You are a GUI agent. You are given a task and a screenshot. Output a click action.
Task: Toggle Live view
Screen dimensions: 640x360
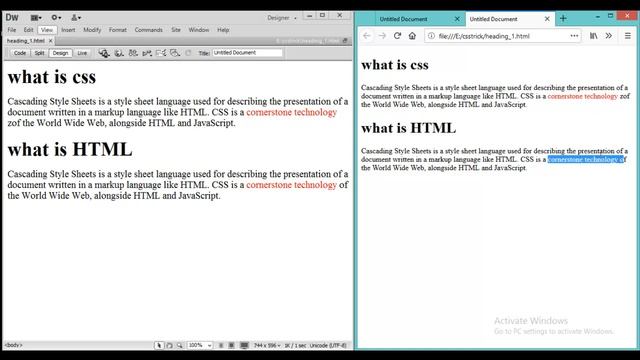point(82,53)
